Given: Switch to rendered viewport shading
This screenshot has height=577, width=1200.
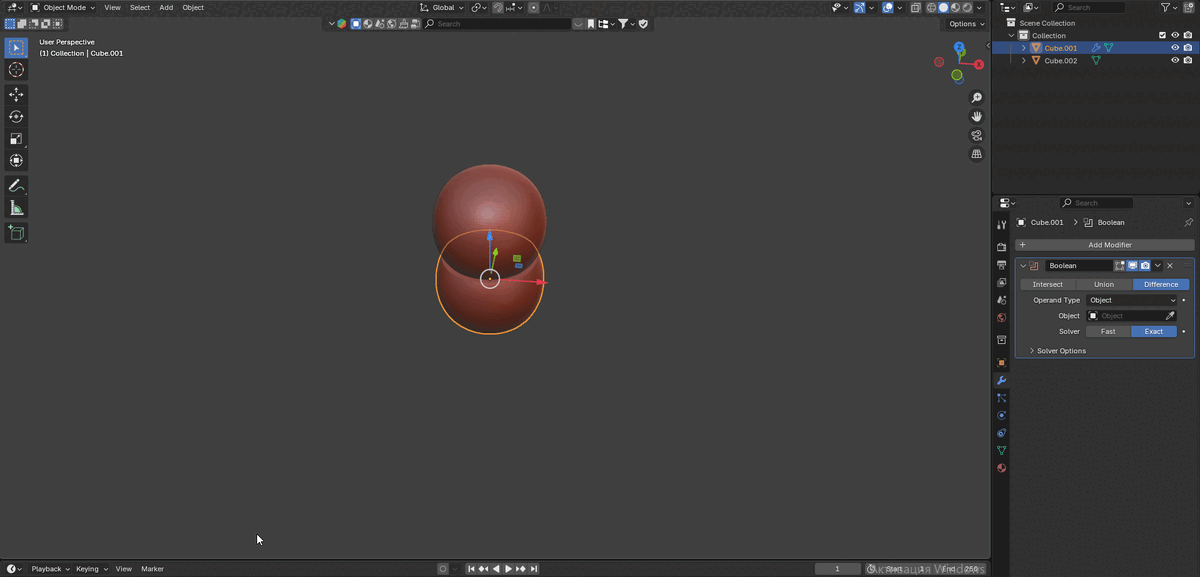Looking at the screenshot, I should point(968,7).
